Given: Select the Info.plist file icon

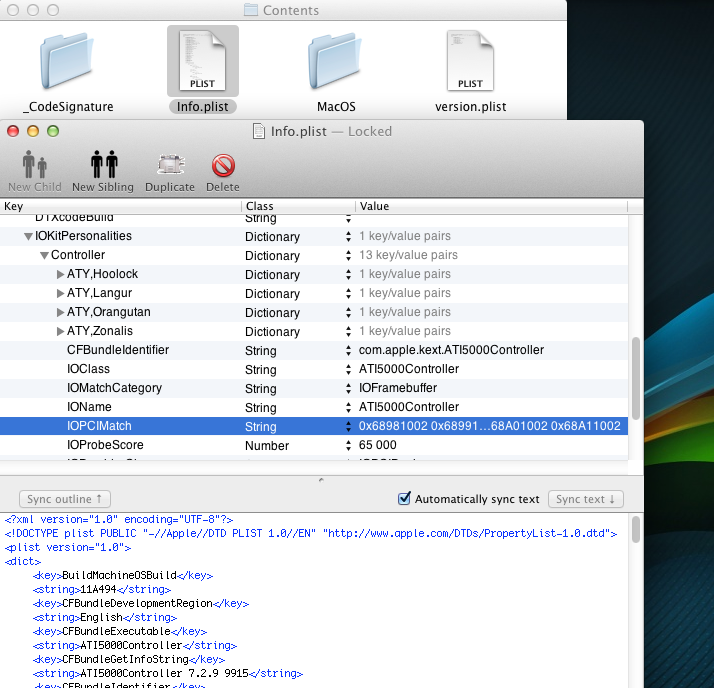Looking at the screenshot, I should [202, 61].
